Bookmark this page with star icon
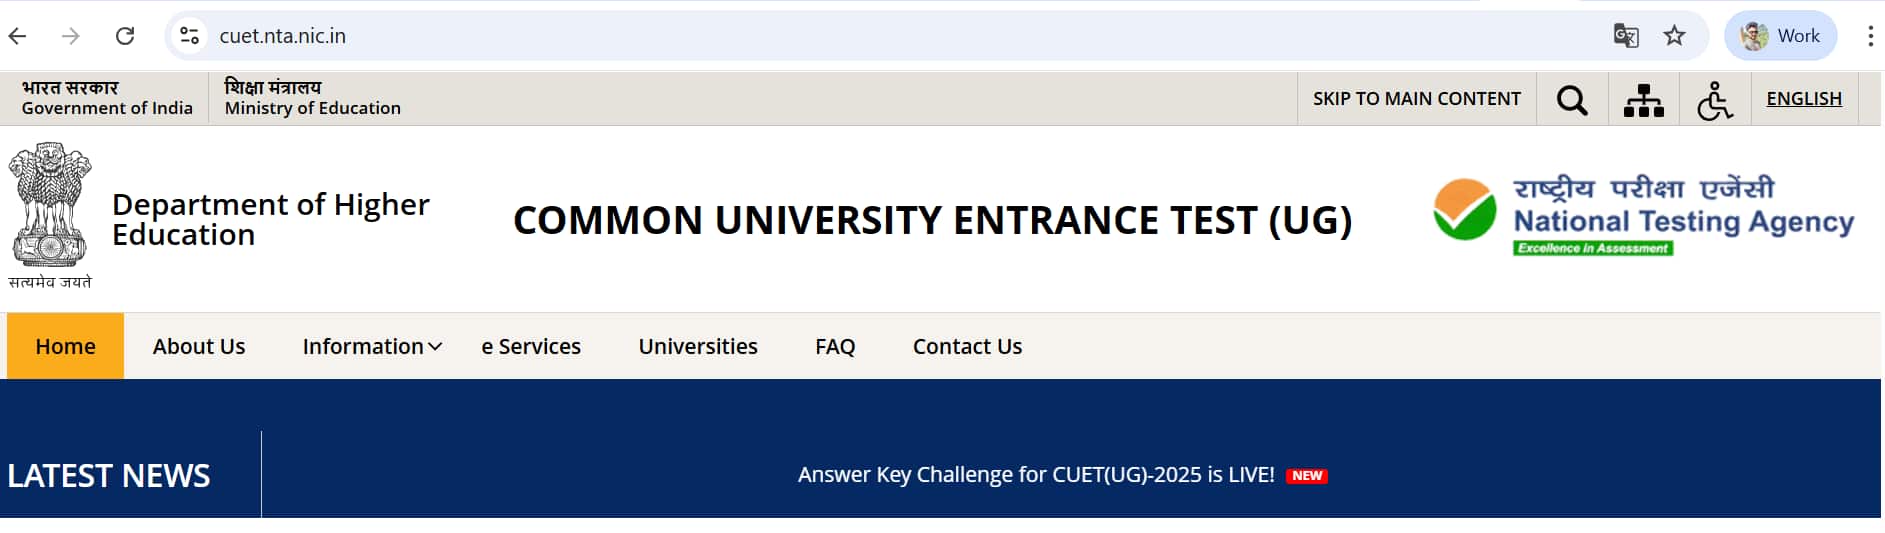Screen dimensions: 1885x533 tap(1674, 36)
